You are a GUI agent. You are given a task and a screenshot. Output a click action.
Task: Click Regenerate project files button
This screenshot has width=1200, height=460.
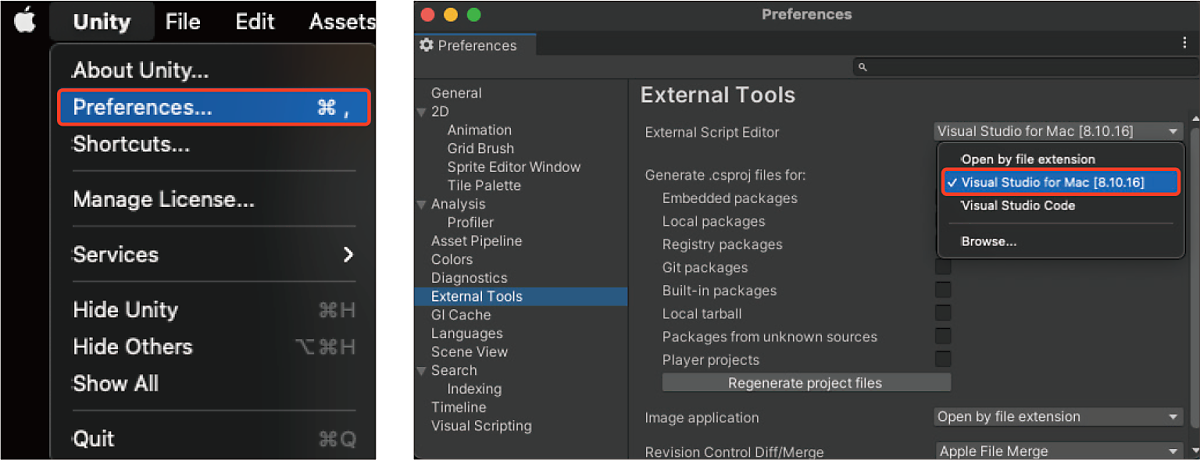point(806,382)
